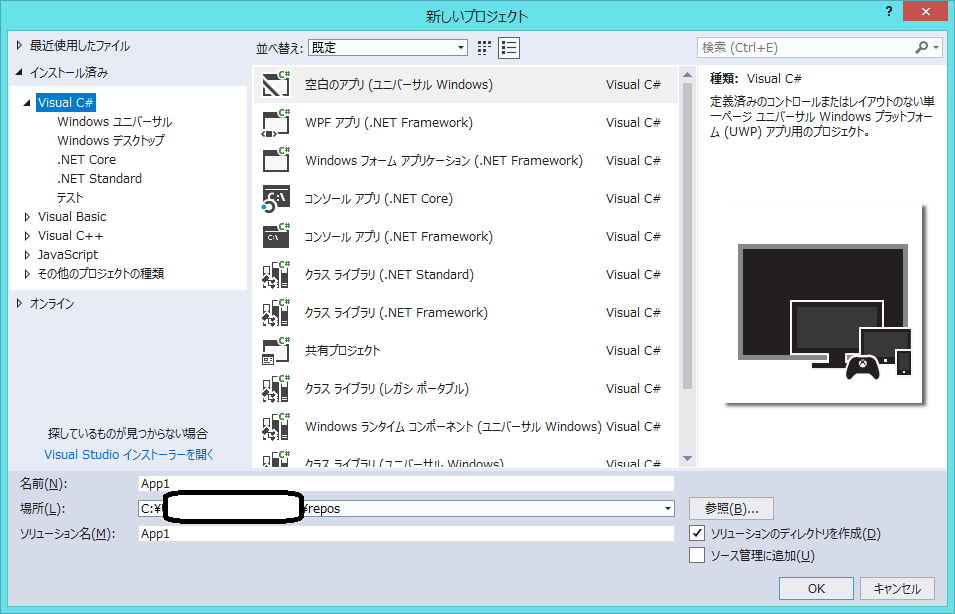Click the OK button
This screenshot has width=955, height=614.
coord(816,588)
